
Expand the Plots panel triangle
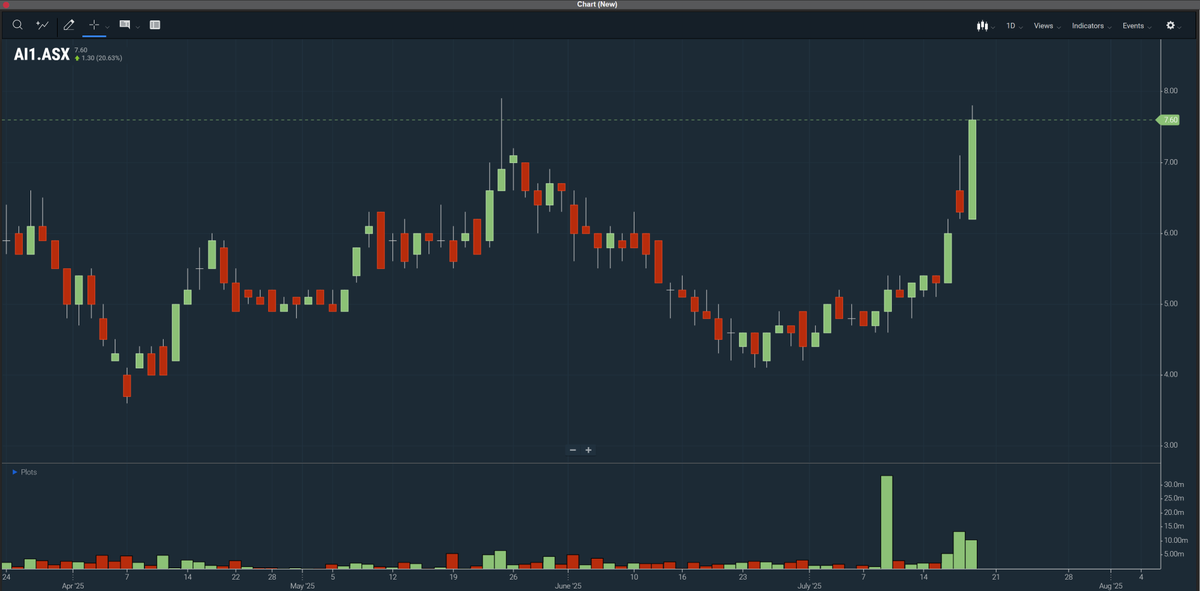pyautogui.click(x=14, y=471)
